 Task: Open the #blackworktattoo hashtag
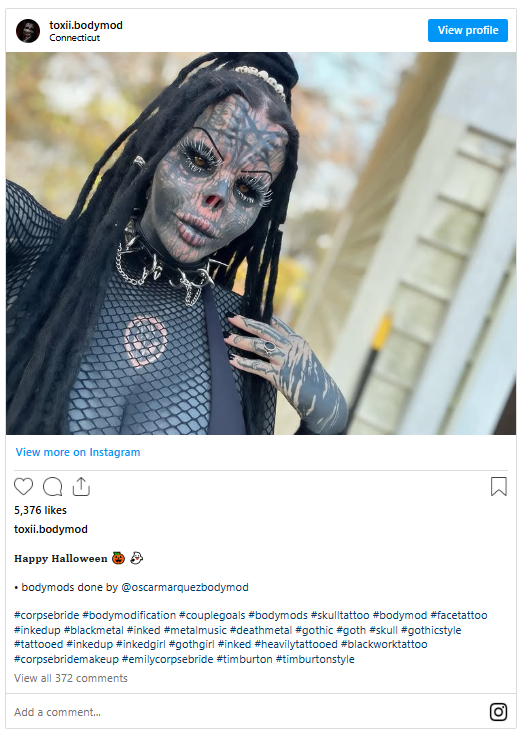[384, 644]
